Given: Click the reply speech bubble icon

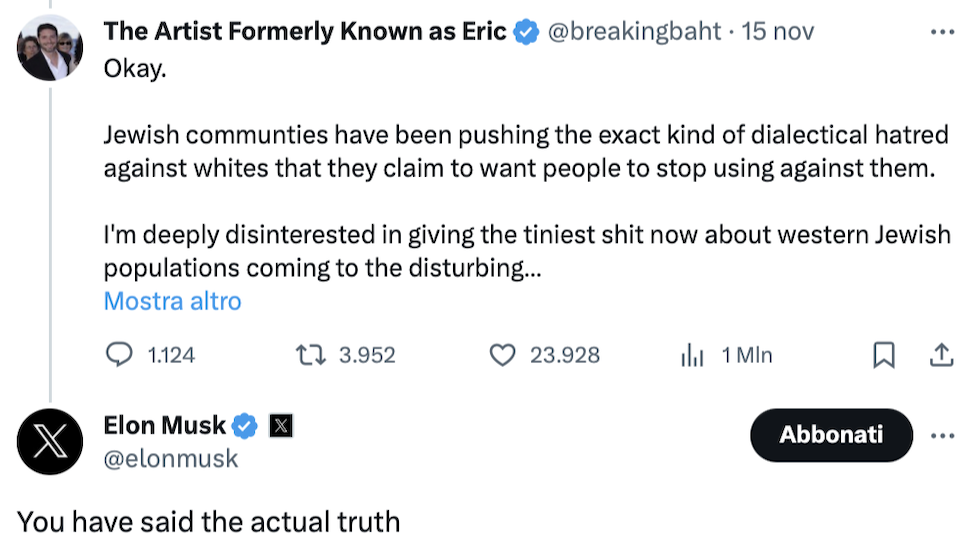Looking at the screenshot, I should coord(120,355).
